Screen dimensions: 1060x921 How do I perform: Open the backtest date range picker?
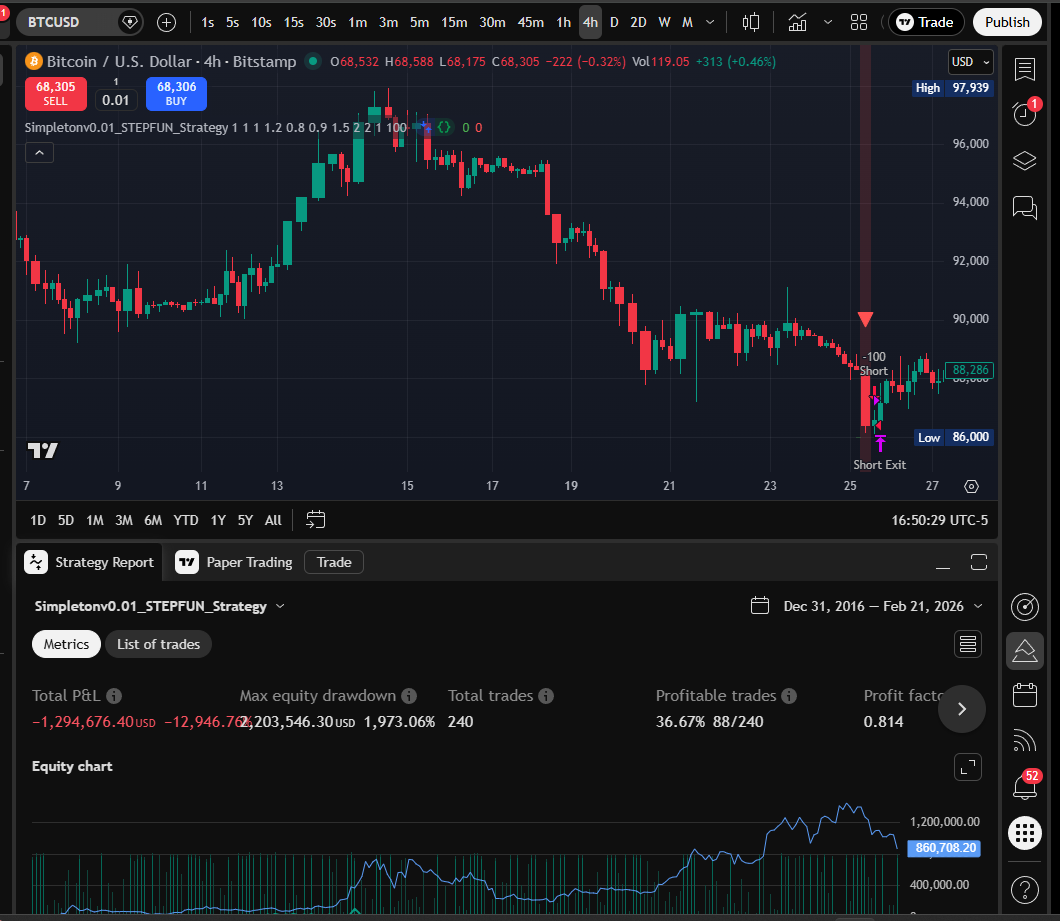click(x=866, y=605)
